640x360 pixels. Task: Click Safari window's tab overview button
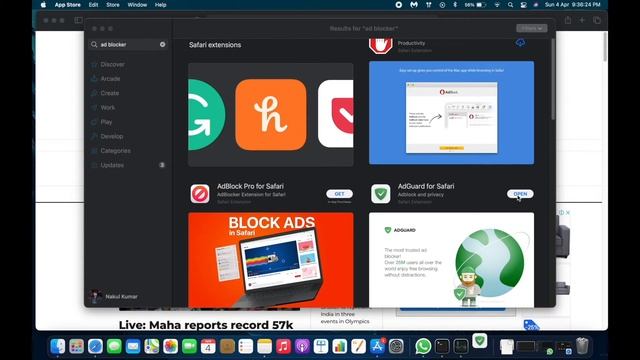coord(597,20)
